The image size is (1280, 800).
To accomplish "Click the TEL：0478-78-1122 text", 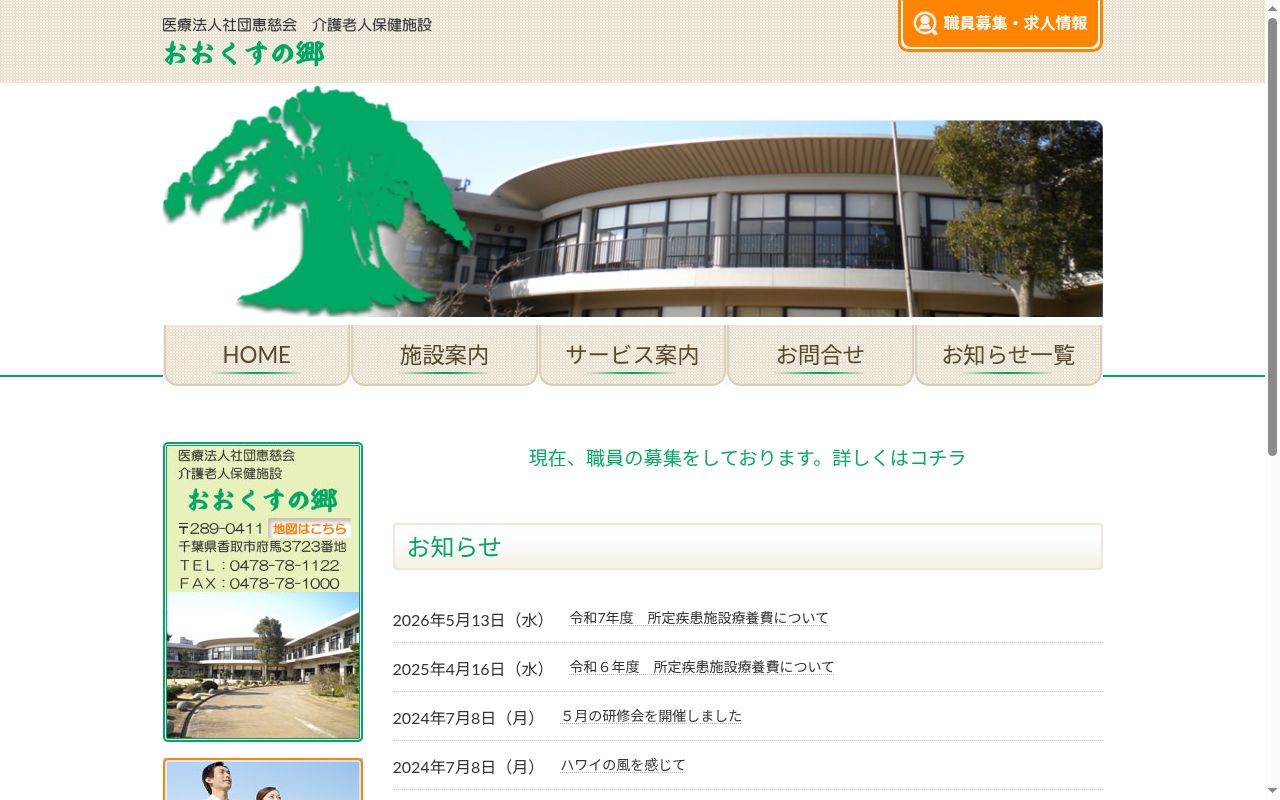I will [259, 565].
